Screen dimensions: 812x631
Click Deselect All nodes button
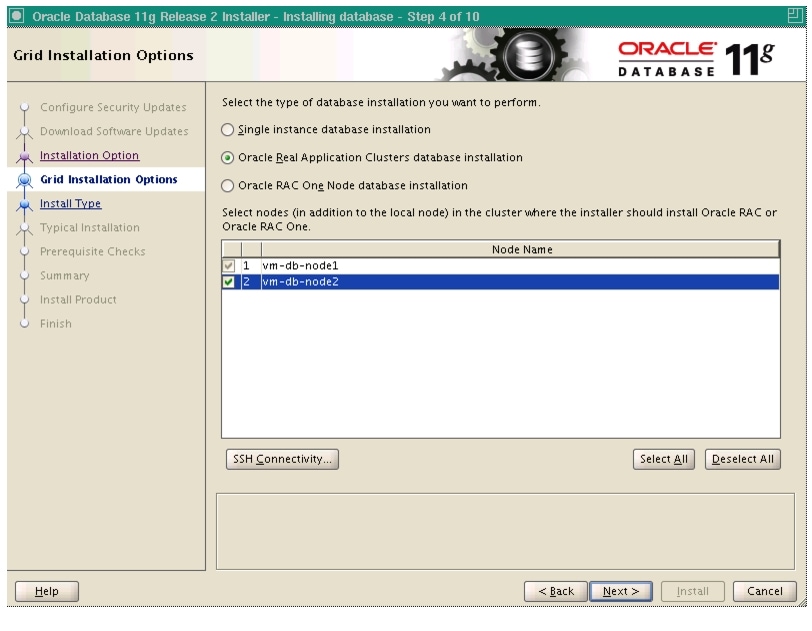tap(743, 459)
